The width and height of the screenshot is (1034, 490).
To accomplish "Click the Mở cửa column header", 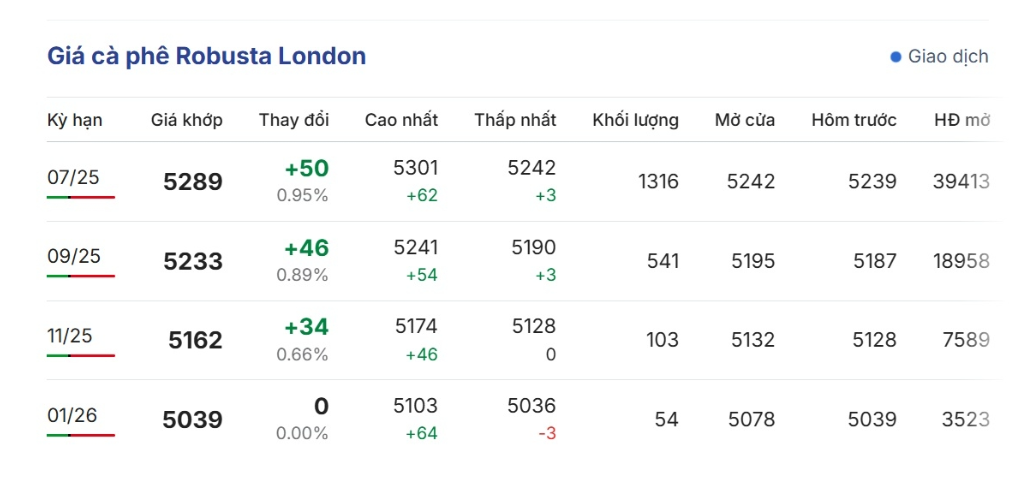I will 745,120.
